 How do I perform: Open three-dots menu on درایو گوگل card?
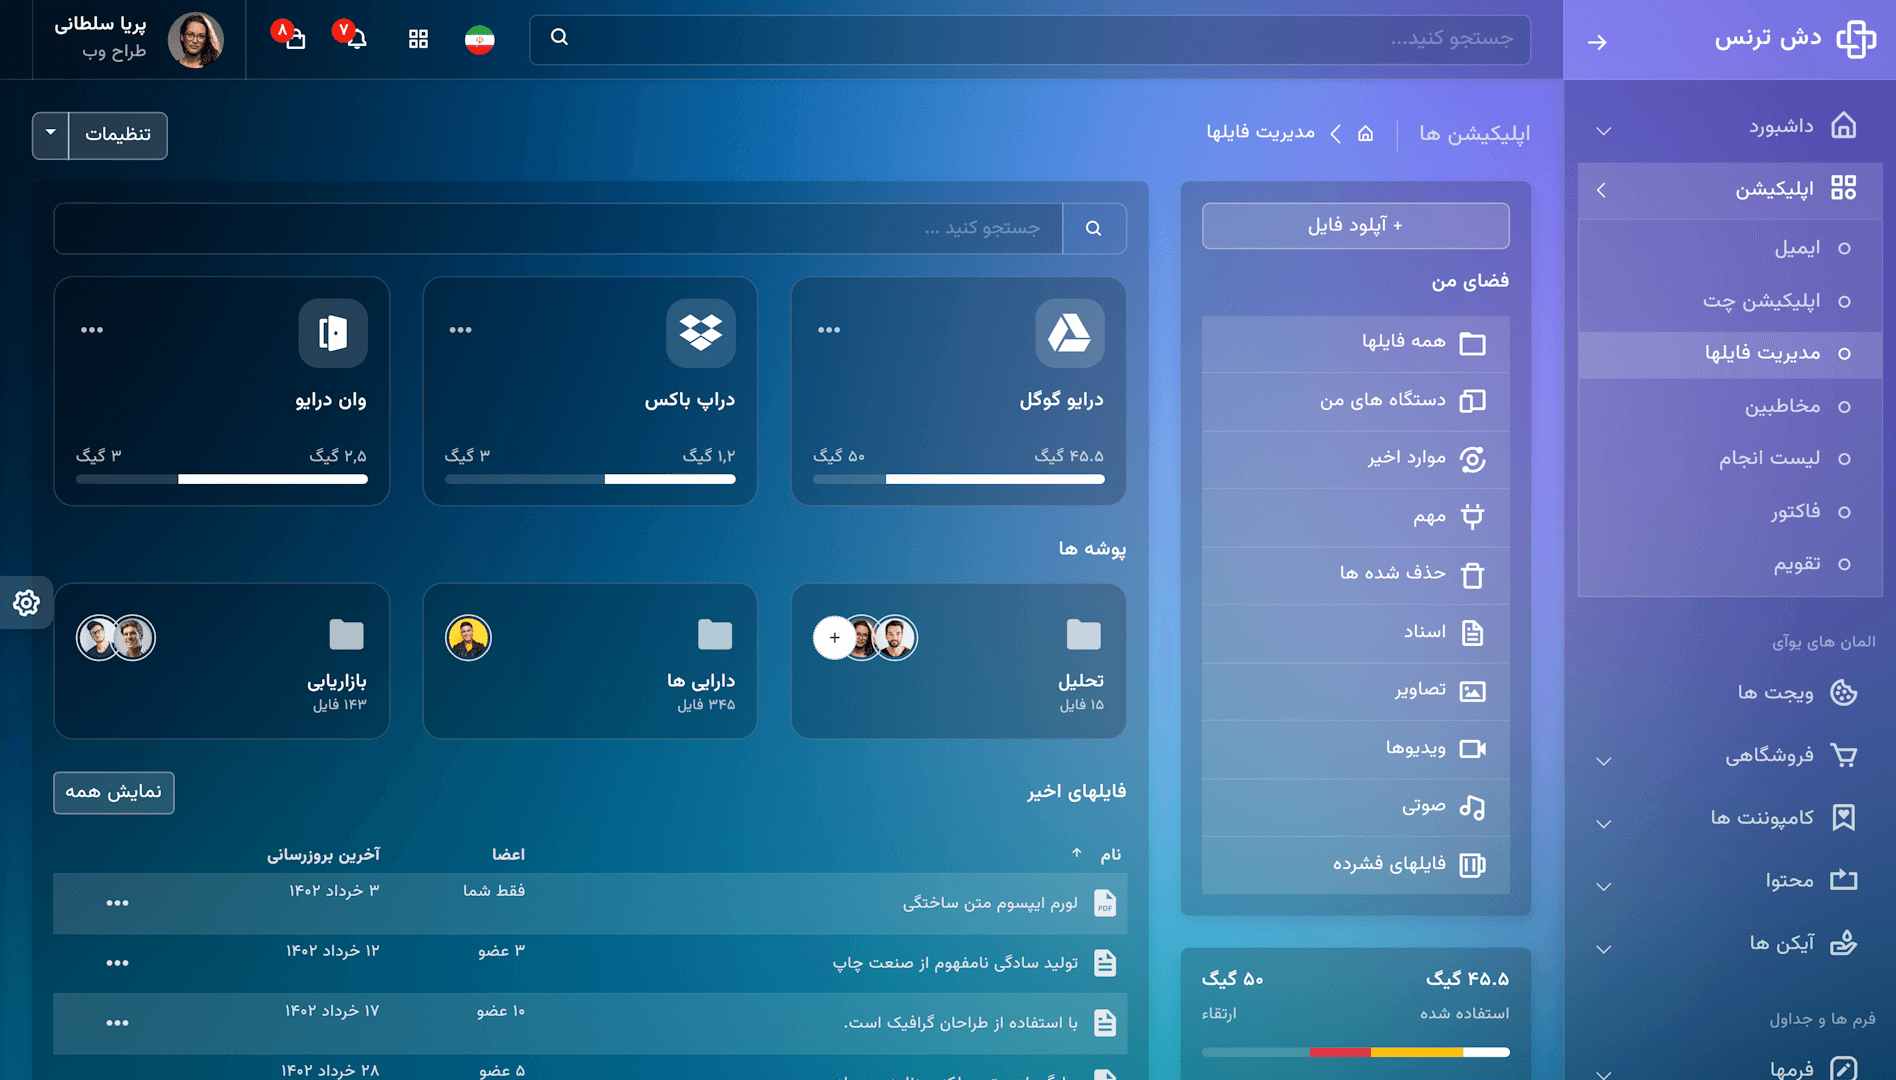(x=829, y=330)
